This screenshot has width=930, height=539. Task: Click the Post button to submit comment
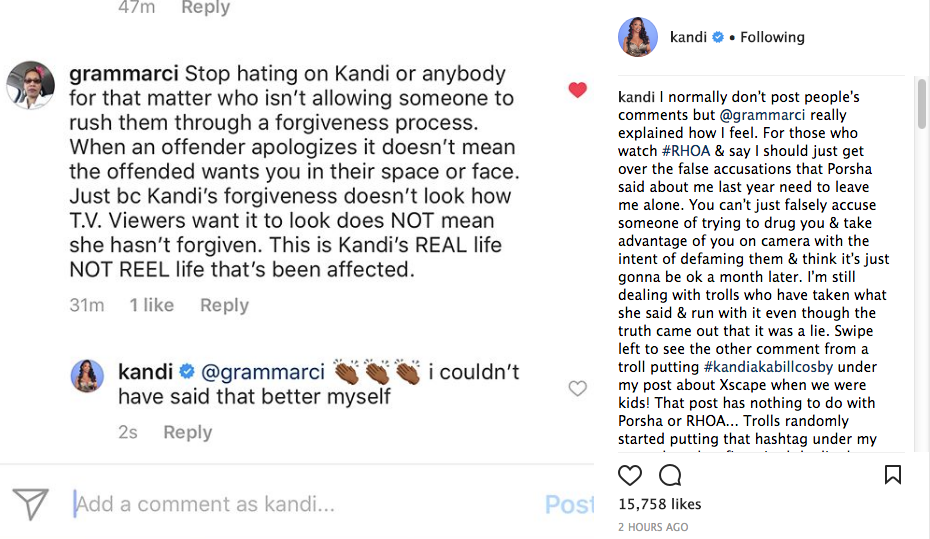click(x=569, y=504)
